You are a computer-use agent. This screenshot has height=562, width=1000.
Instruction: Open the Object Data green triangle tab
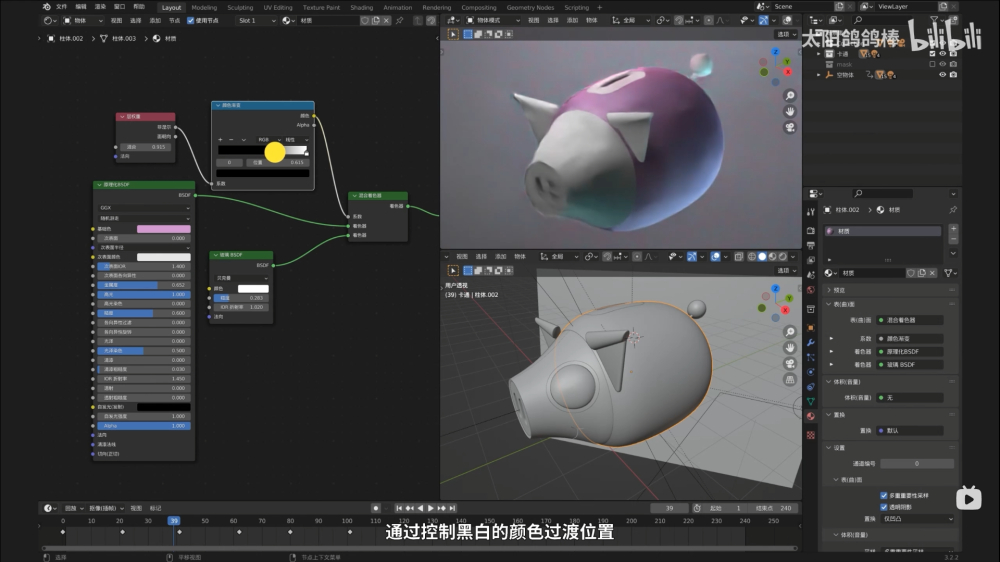point(811,401)
